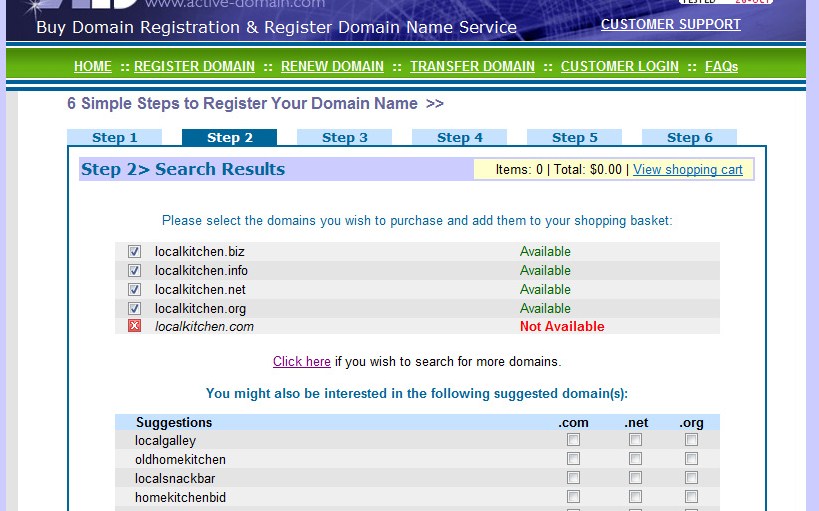Toggle the localkitchen.org checkbox
The image size is (819, 511).
[x=135, y=309]
